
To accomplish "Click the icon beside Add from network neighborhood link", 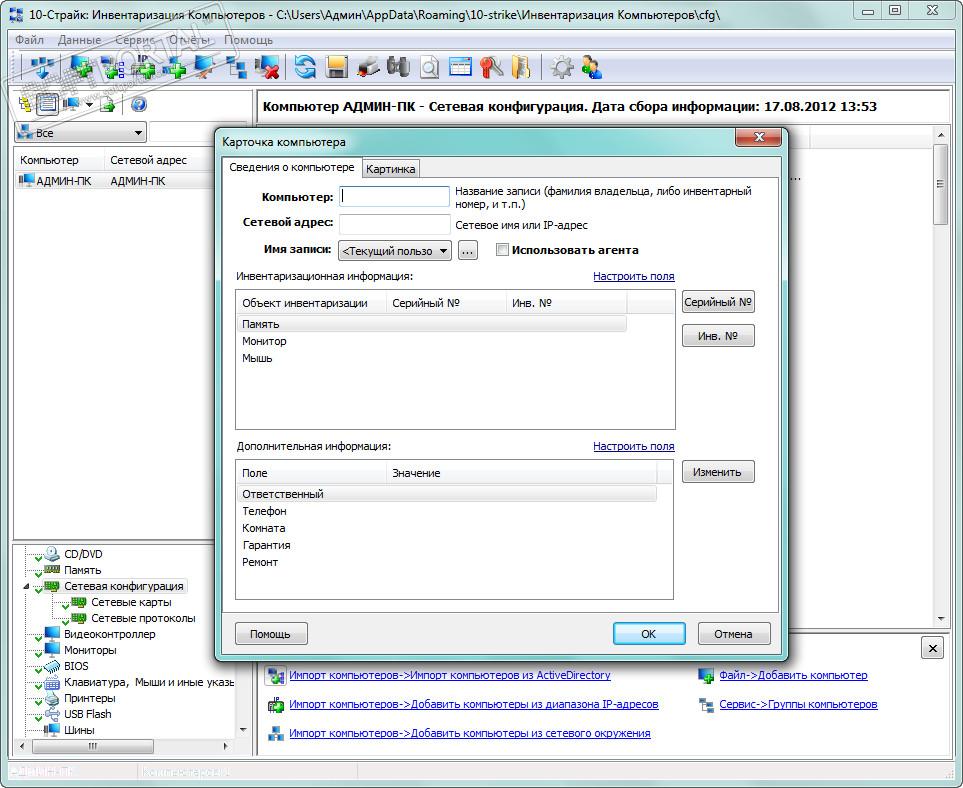I will tap(275, 733).
